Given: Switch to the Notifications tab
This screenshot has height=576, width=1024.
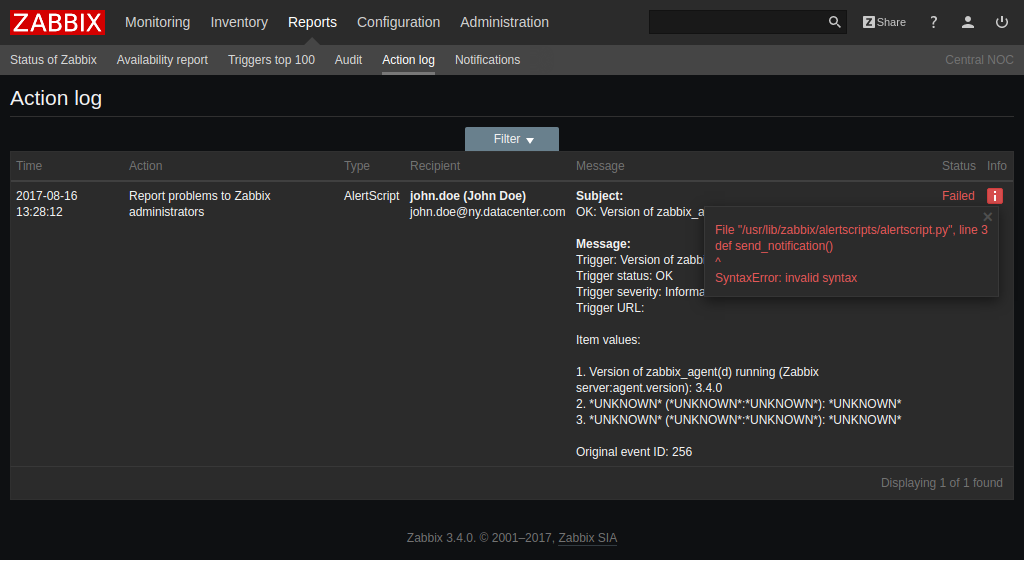Looking at the screenshot, I should click(487, 60).
